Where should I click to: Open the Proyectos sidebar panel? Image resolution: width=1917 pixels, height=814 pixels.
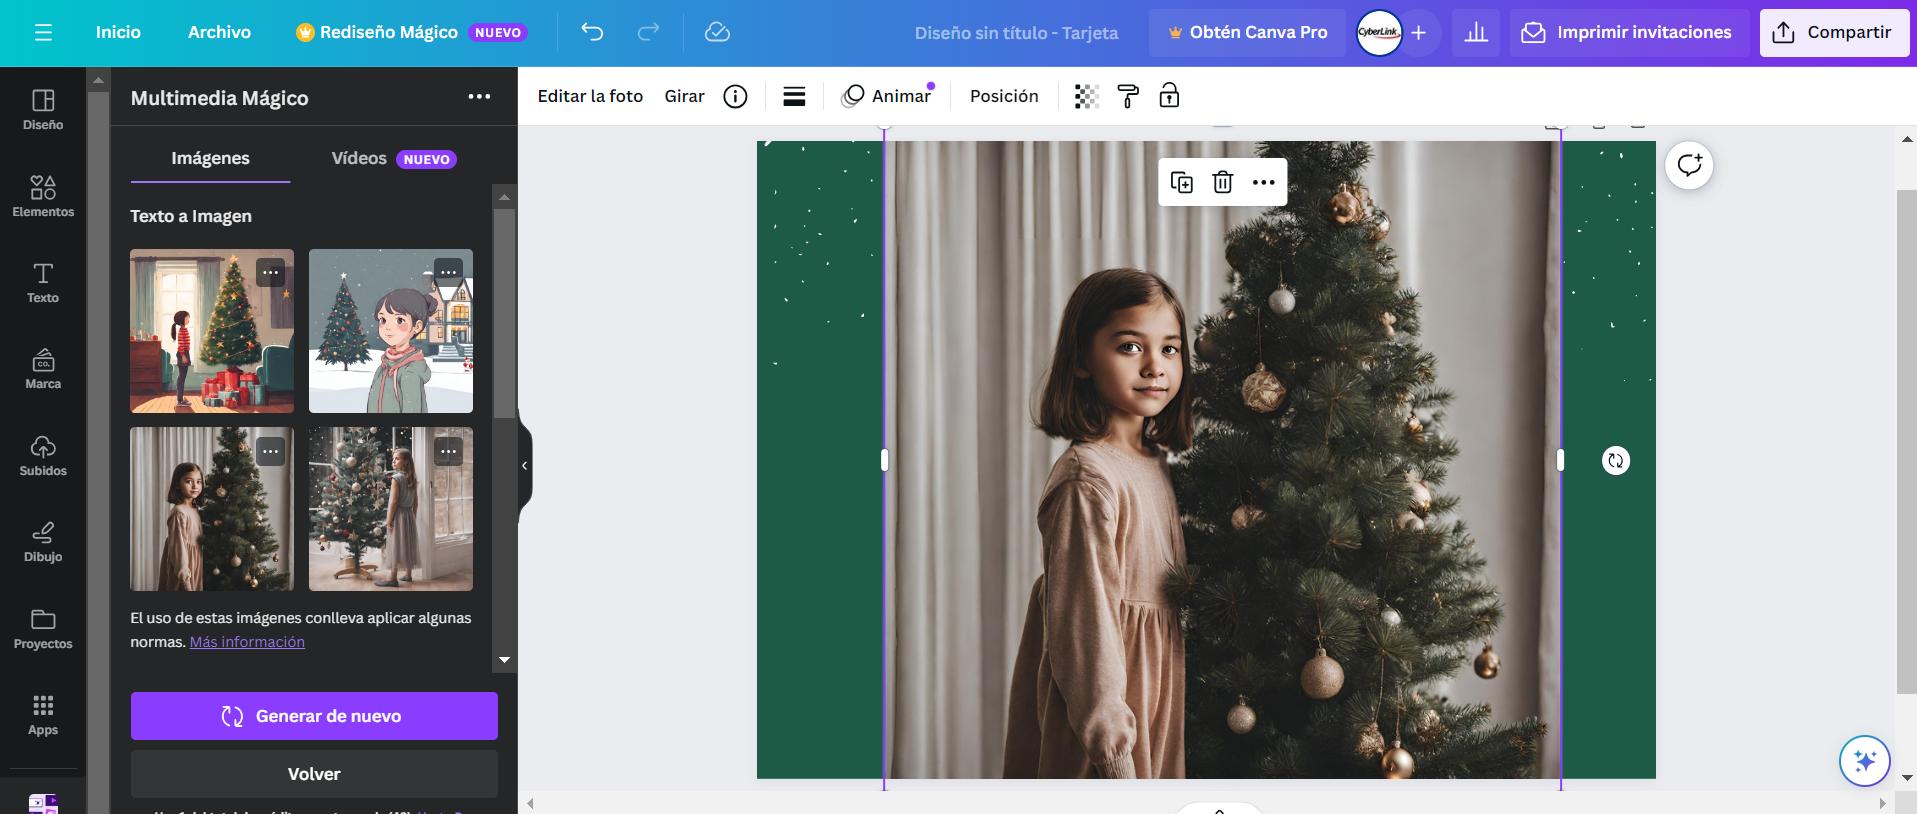pyautogui.click(x=43, y=629)
